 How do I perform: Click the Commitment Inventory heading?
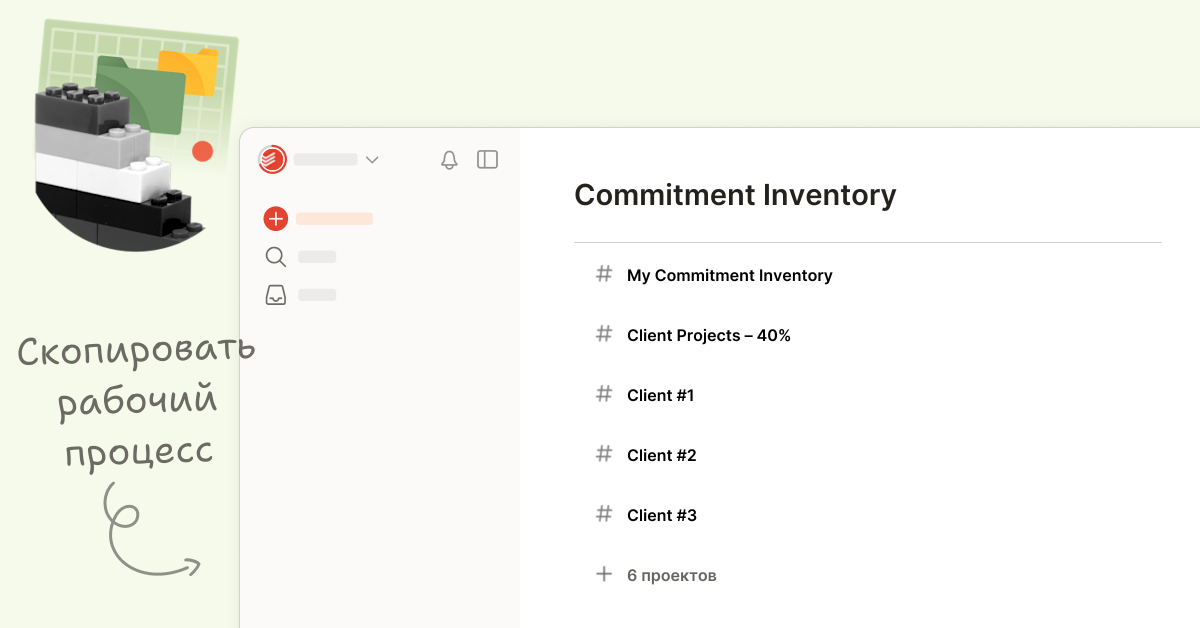pyautogui.click(x=735, y=195)
